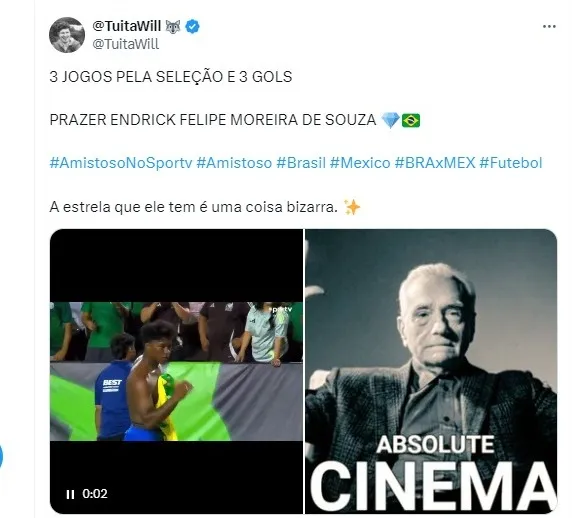Open the #Futebol hashtag
This screenshot has width=572, height=518.
pyautogui.click(x=511, y=163)
